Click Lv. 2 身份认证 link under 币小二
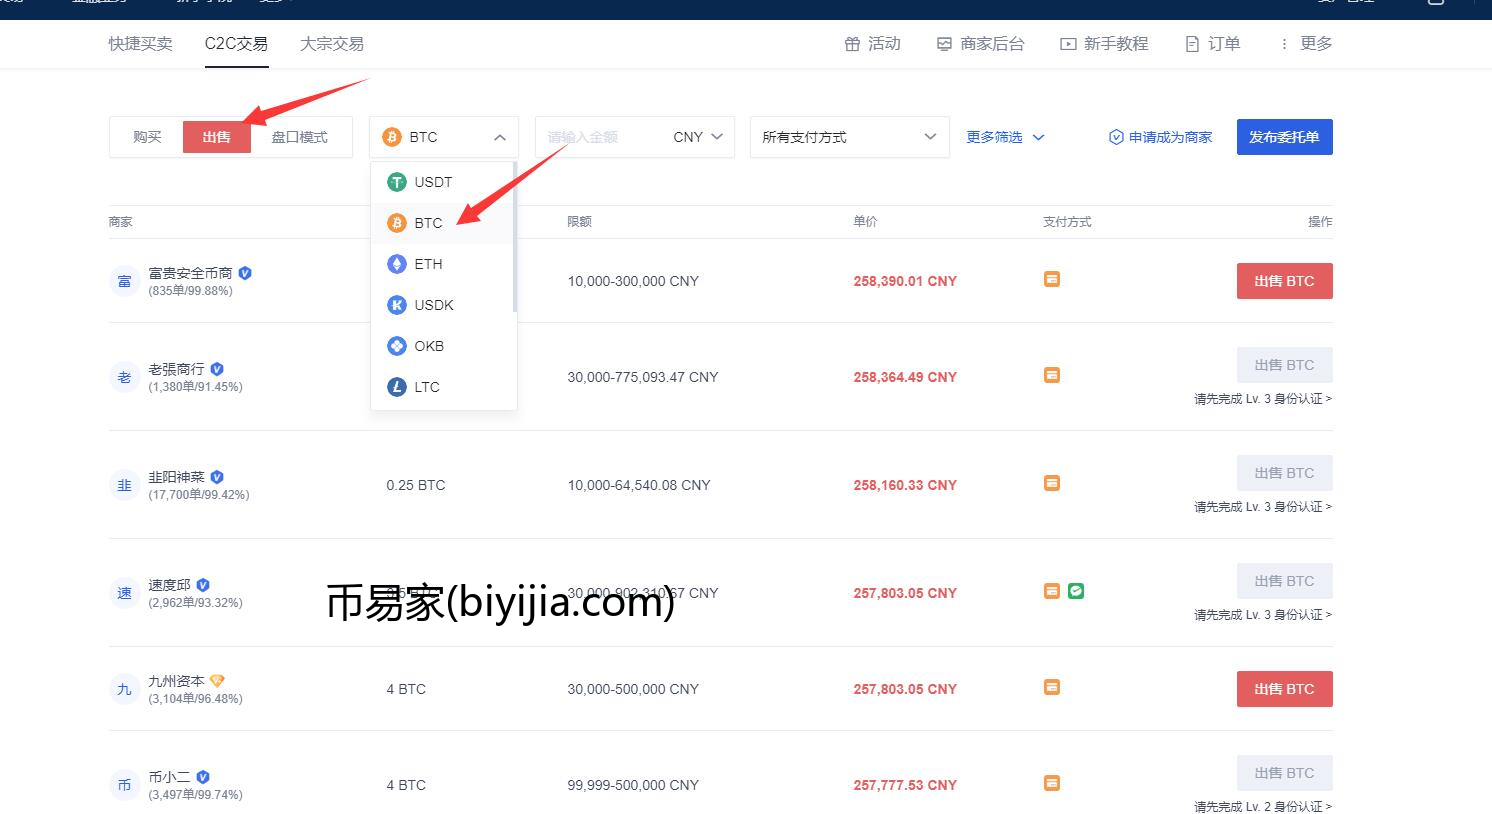 1263,807
